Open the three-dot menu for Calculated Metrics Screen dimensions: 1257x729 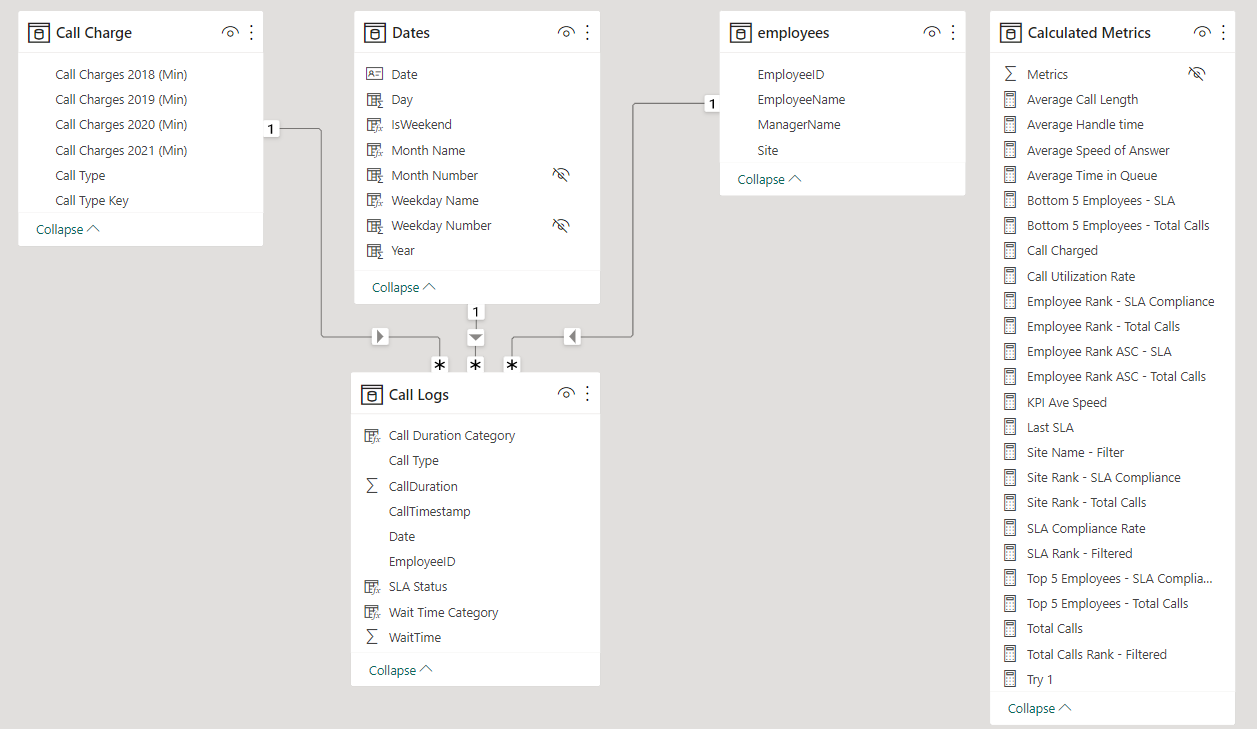[x=1223, y=31]
